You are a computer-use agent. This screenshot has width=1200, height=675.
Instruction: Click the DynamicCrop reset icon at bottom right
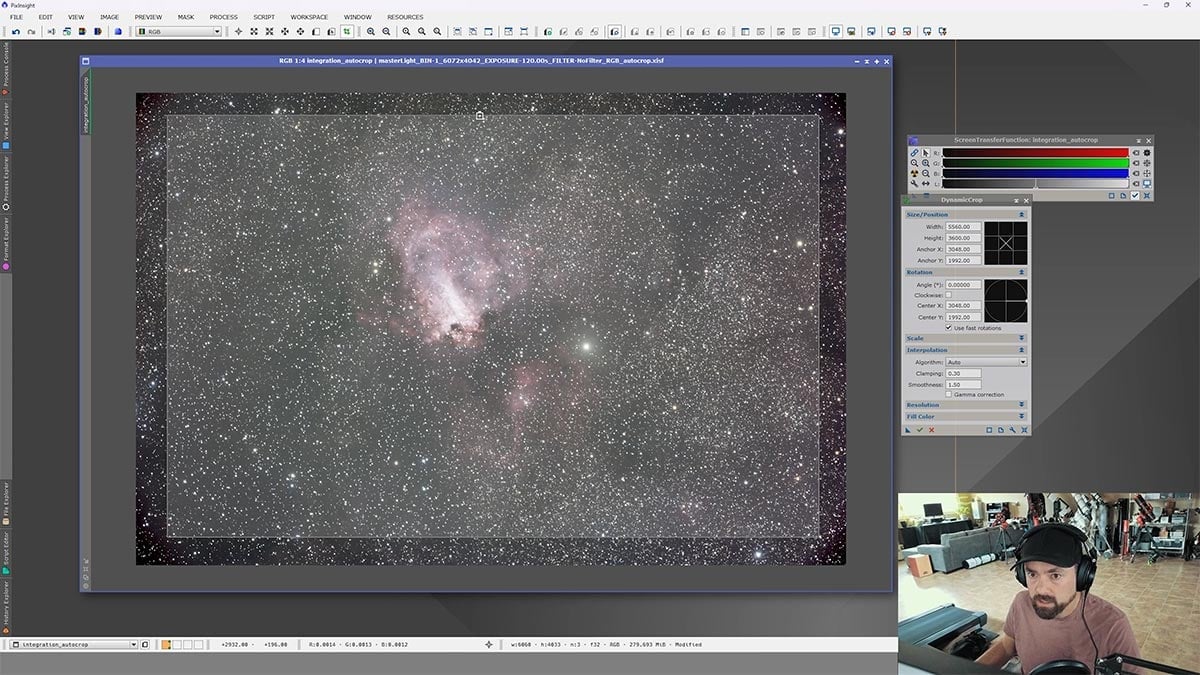[x=1024, y=430]
